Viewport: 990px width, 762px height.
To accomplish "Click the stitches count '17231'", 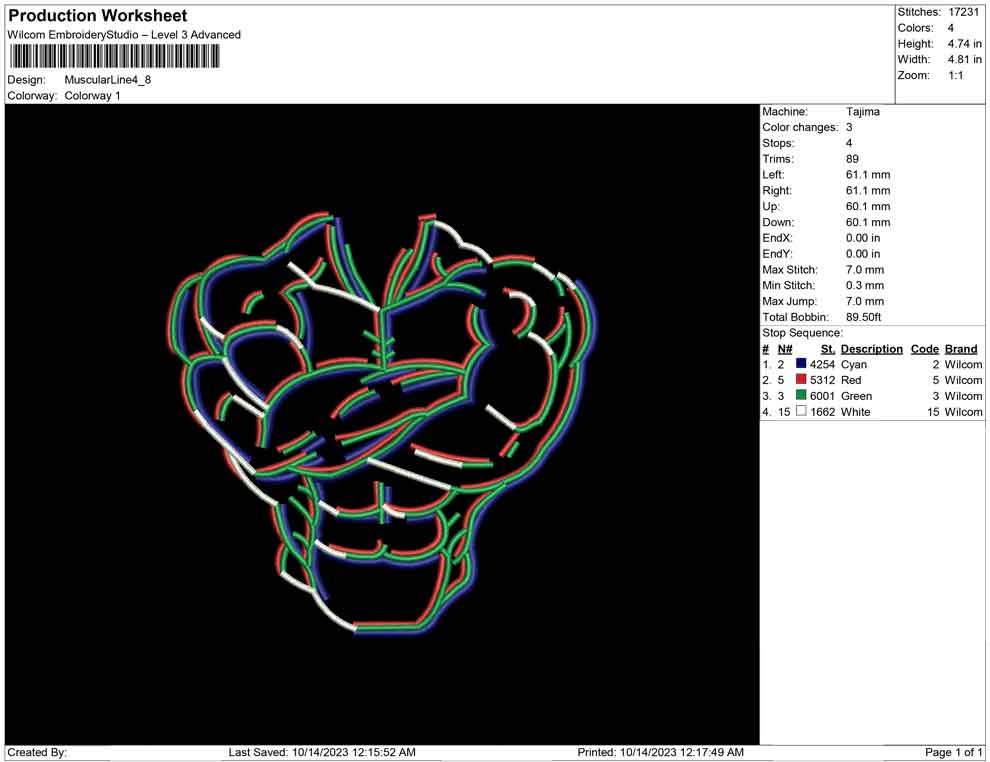I will (x=963, y=12).
